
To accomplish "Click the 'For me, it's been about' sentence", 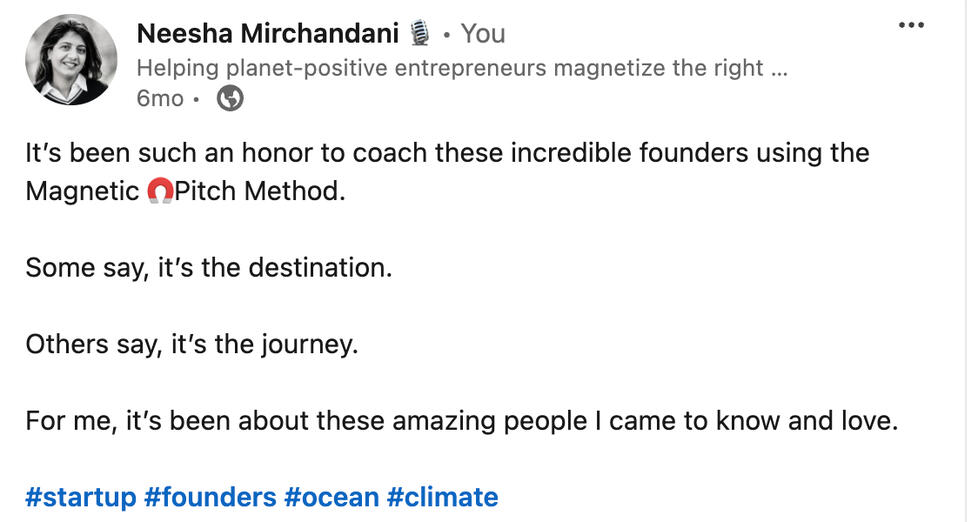I will [462, 421].
